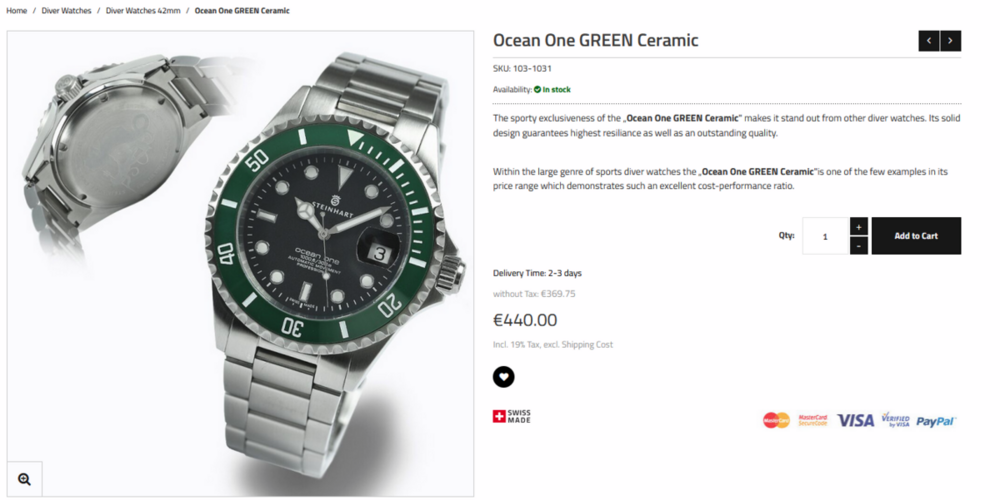Screen dimensions: 1000x500
Task: Go to next product arrow
Action: pyautogui.click(x=950, y=41)
